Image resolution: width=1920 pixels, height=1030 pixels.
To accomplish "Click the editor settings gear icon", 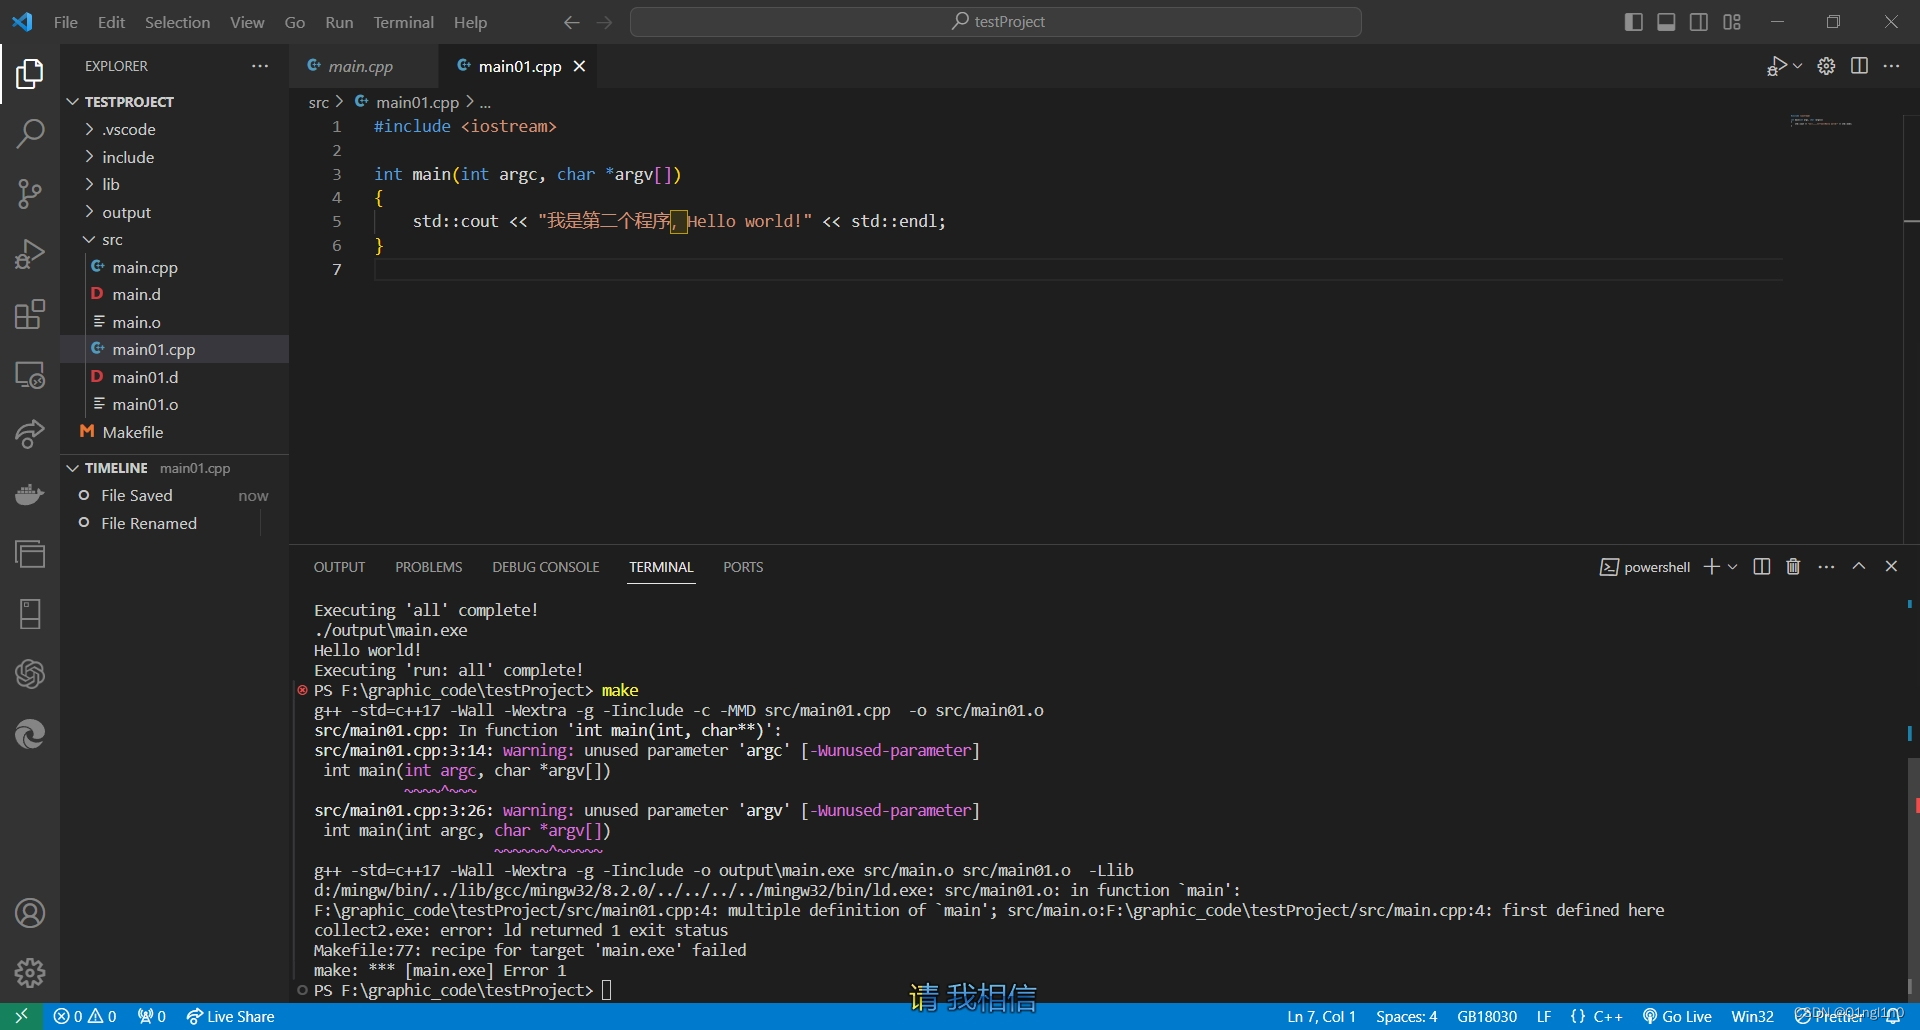I will (1826, 66).
